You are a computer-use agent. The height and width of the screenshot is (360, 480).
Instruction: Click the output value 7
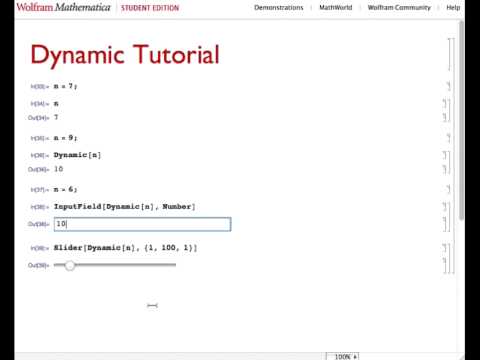click(56, 117)
